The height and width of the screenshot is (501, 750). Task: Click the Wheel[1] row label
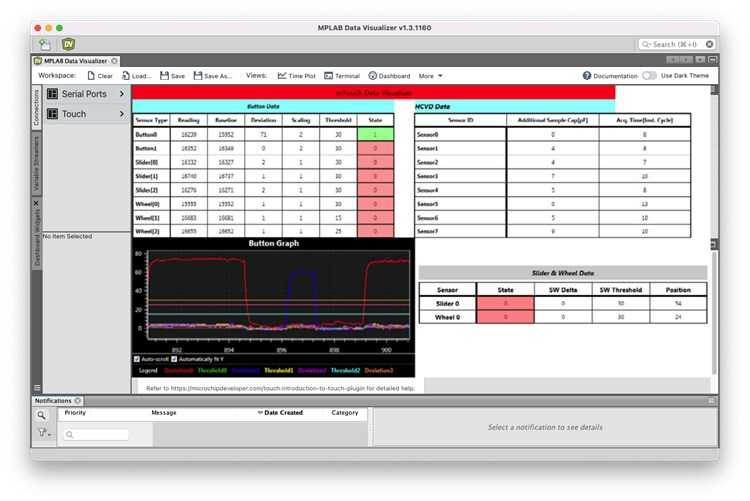pyautogui.click(x=147, y=218)
